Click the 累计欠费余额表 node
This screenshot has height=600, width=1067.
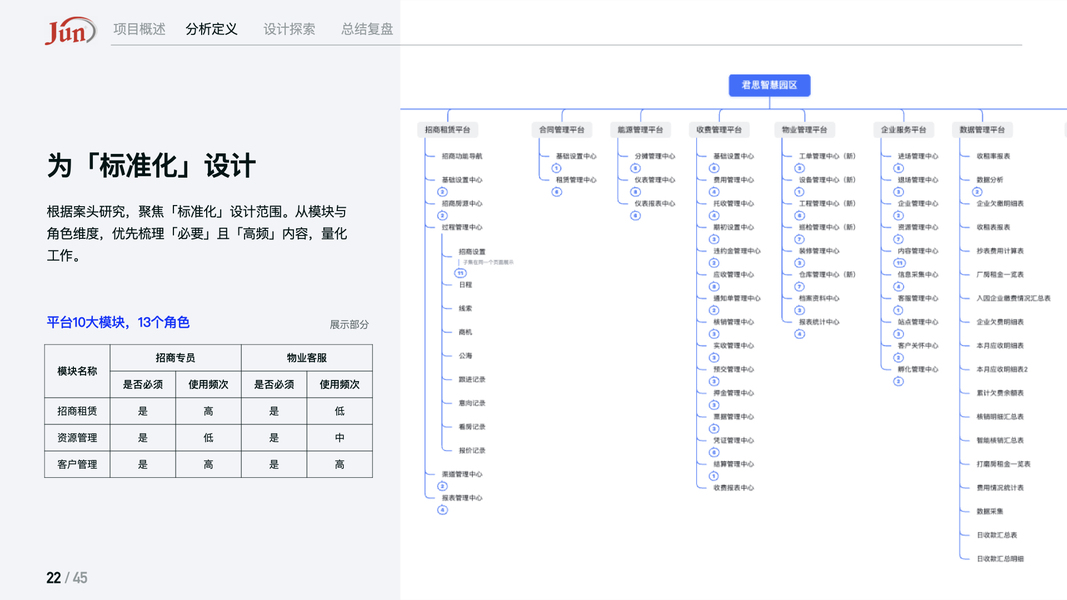[x=1000, y=393]
